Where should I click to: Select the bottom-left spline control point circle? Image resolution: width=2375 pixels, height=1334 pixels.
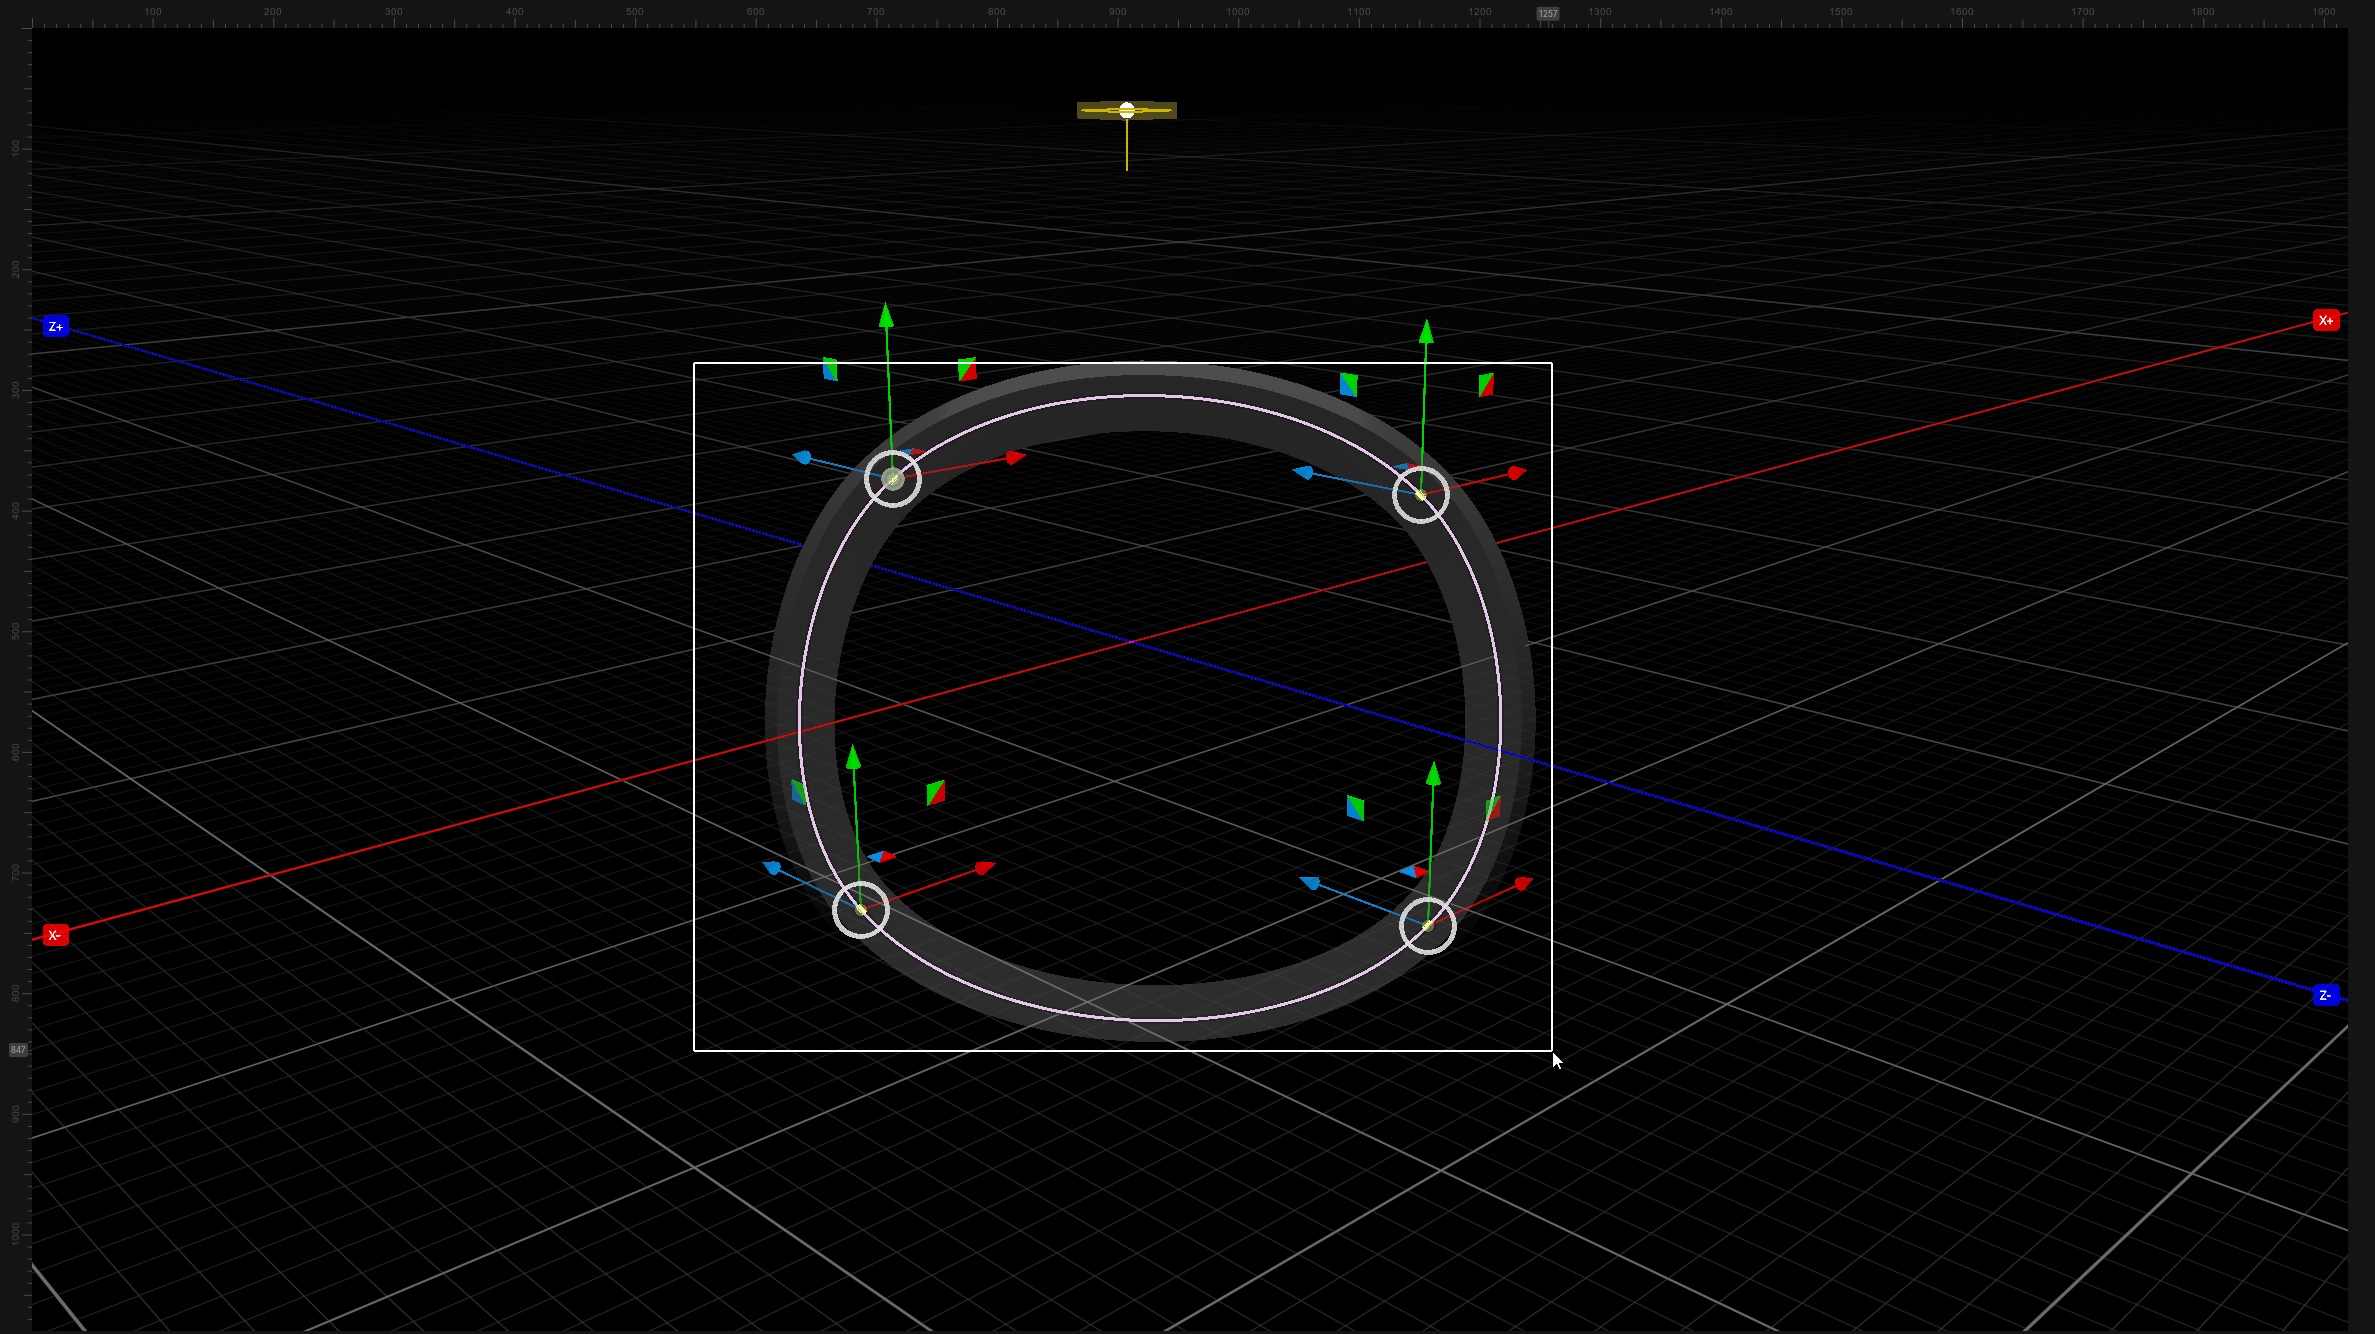pos(861,909)
